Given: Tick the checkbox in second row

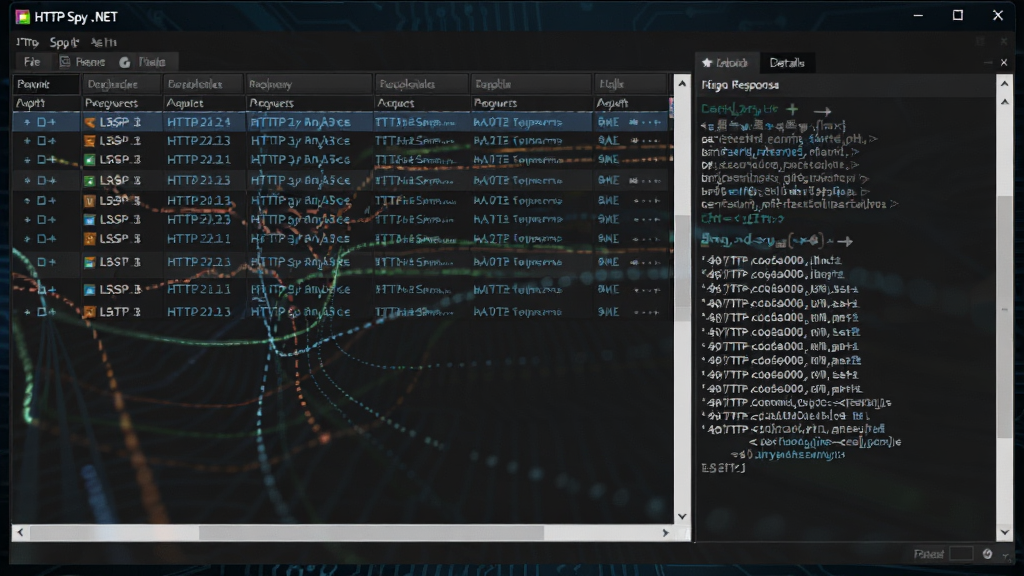Looking at the screenshot, I should pyautogui.click(x=41, y=140).
